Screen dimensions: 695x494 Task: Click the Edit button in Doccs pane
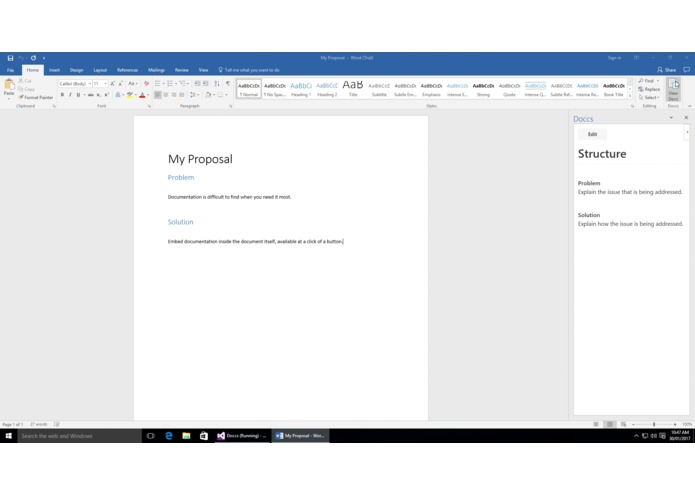click(592, 134)
